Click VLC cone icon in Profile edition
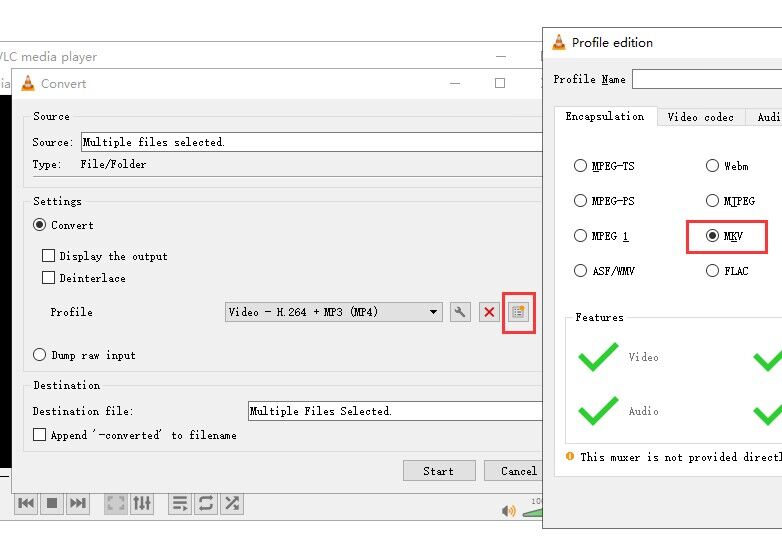Screen dimensions: 782x543 559,42
